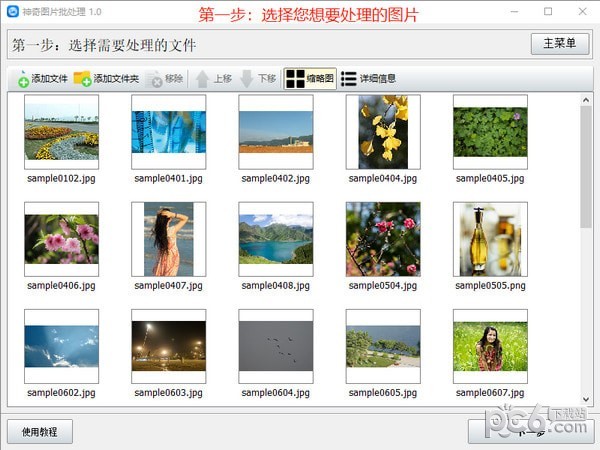The image size is (600, 450).
Task: Click file name sample0505.png
Action: [x=490, y=286]
